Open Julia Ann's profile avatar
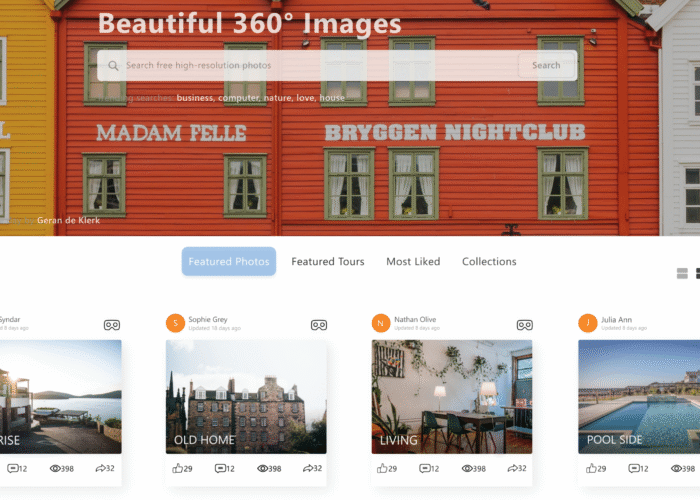Screen dimensions: 700x500 587,323
